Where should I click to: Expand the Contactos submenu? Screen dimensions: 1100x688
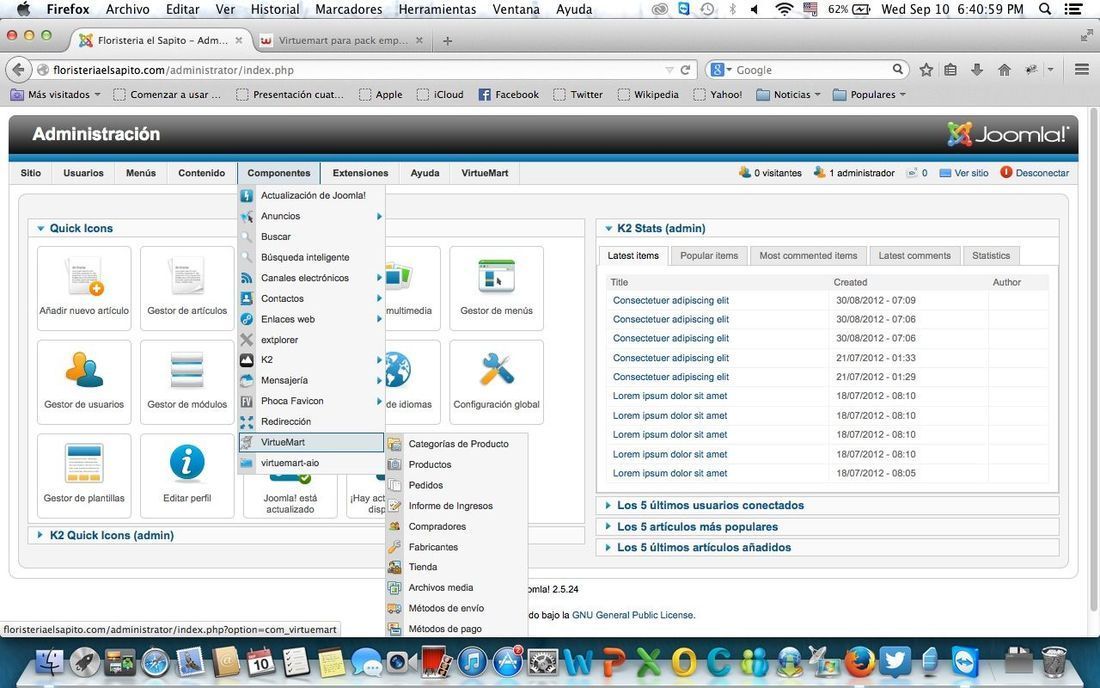pyautogui.click(x=311, y=298)
